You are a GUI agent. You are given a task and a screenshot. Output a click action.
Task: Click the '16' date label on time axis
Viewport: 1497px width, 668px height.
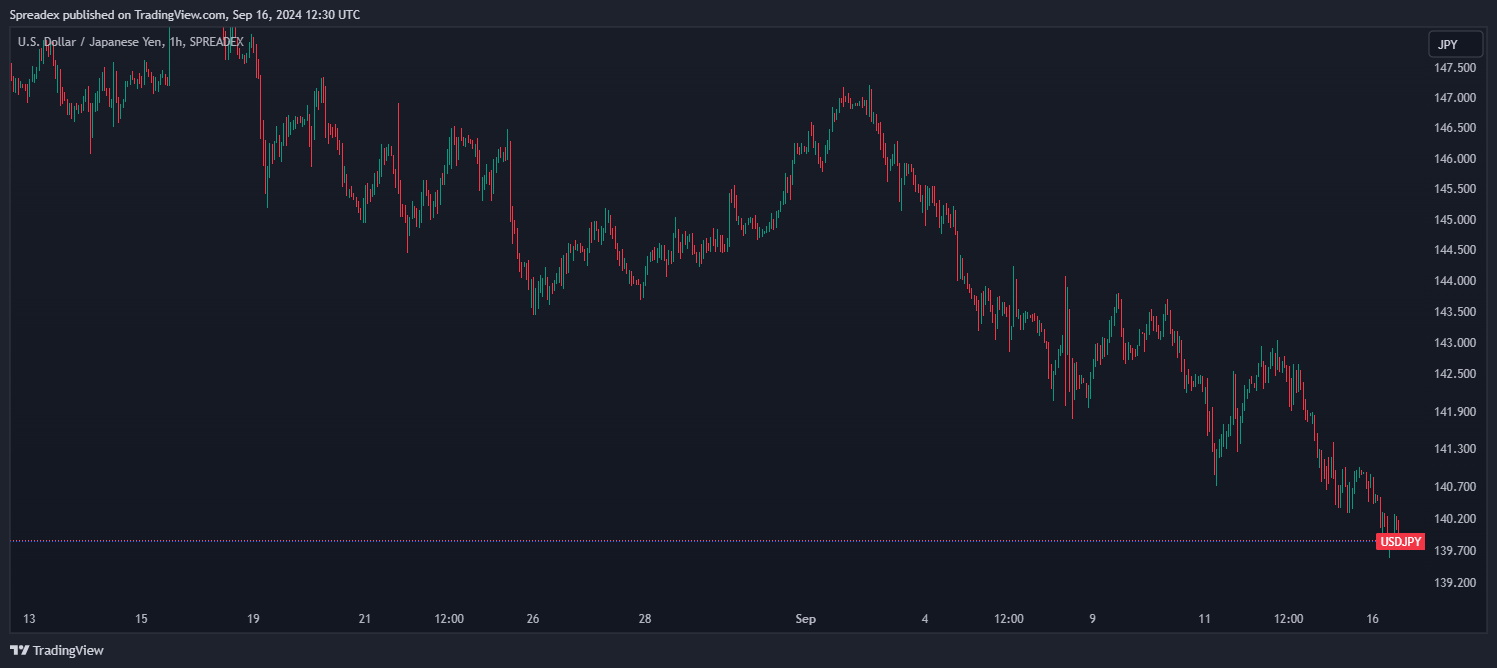[x=1373, y=619]
